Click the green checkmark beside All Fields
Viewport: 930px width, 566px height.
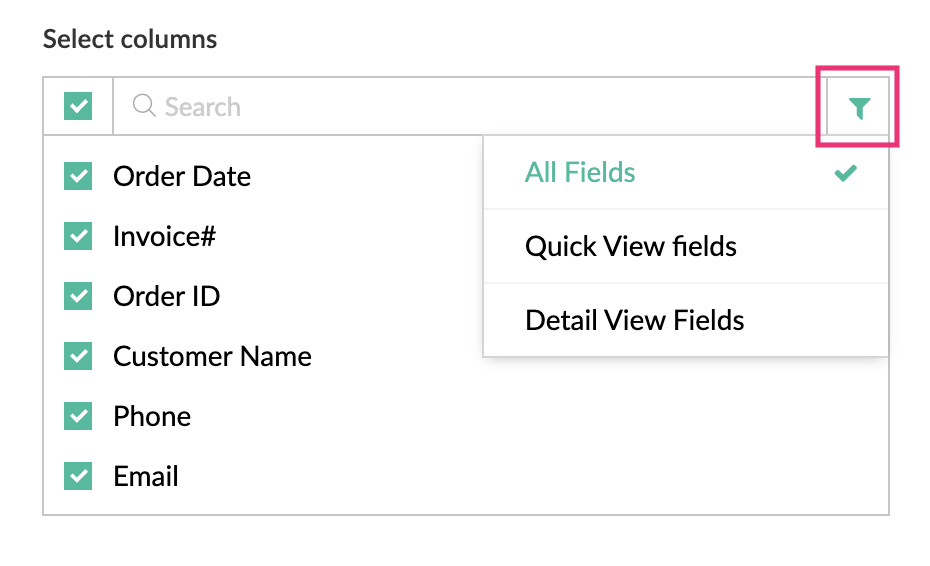(846, 173)
